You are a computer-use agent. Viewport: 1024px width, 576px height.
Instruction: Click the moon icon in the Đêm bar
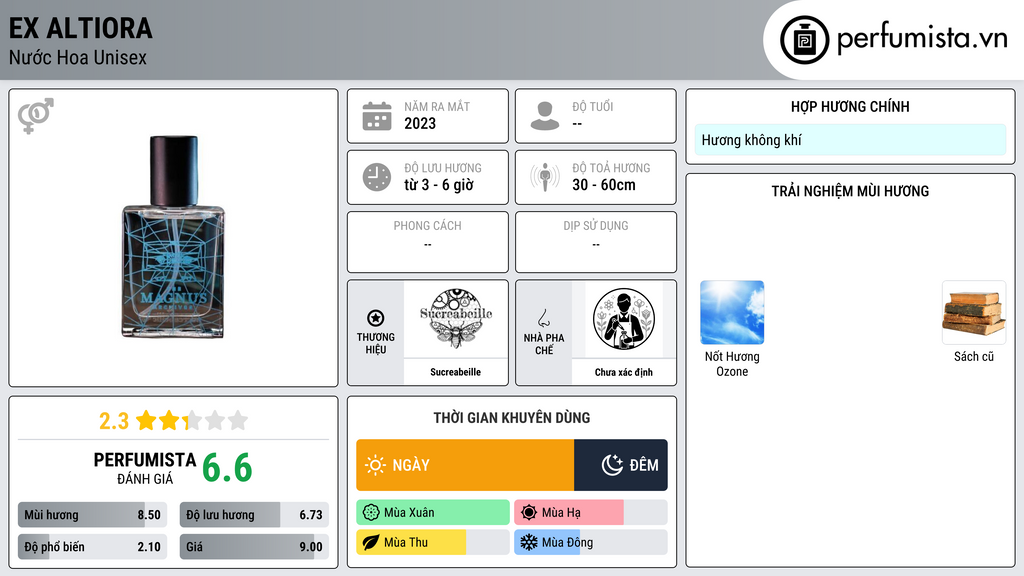coord(612,465)
